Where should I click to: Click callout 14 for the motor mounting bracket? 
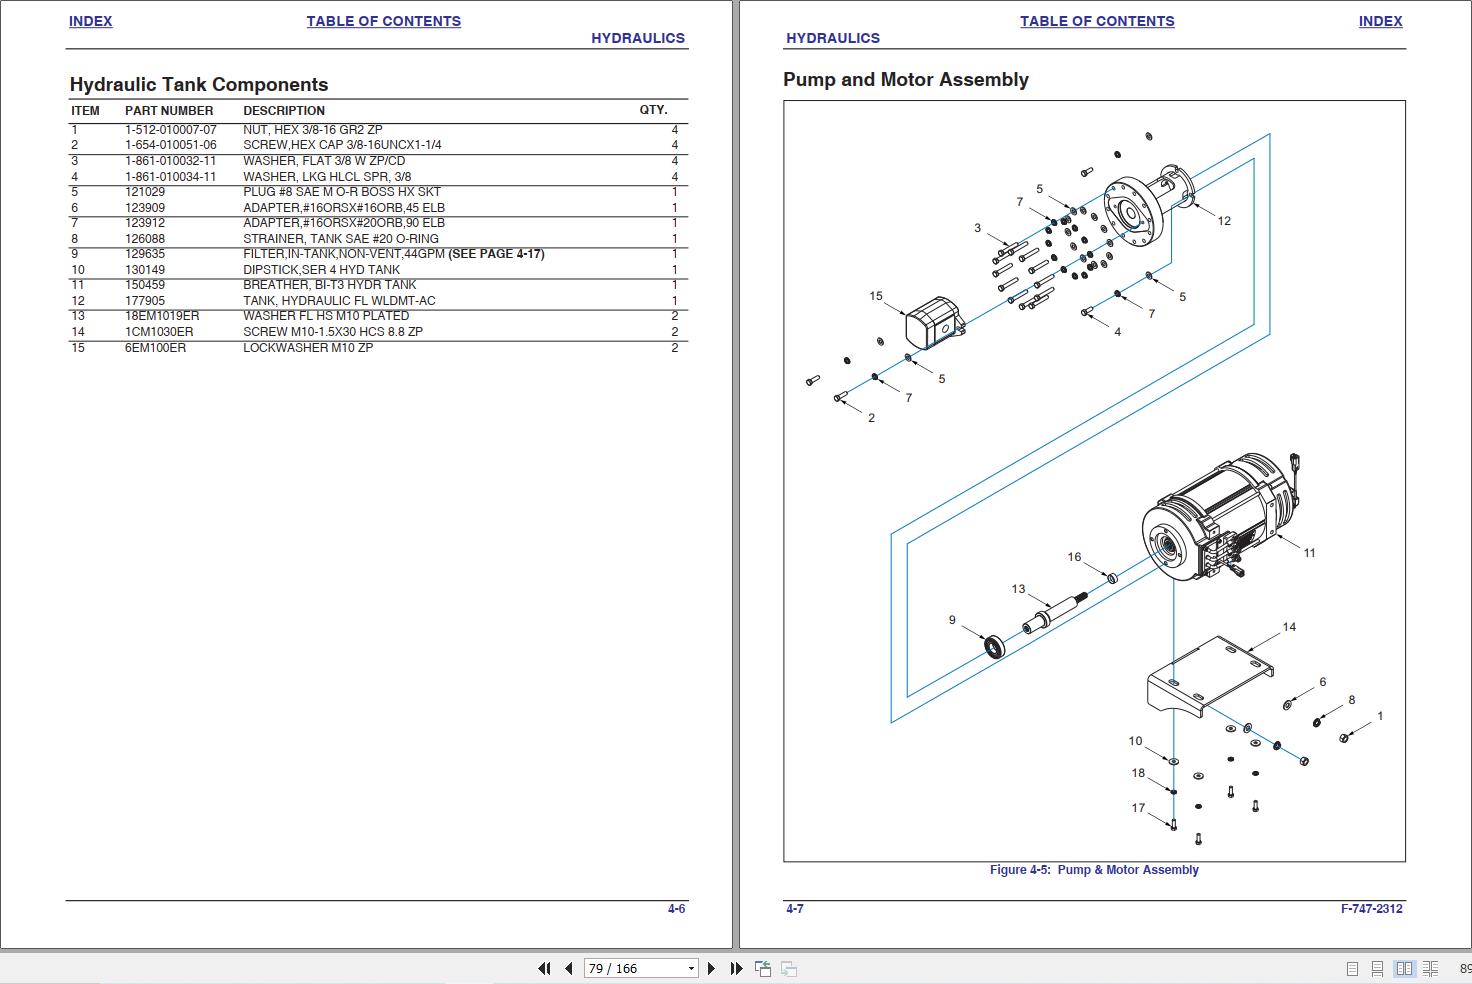pyautogui.click(x=1289, y=627)
